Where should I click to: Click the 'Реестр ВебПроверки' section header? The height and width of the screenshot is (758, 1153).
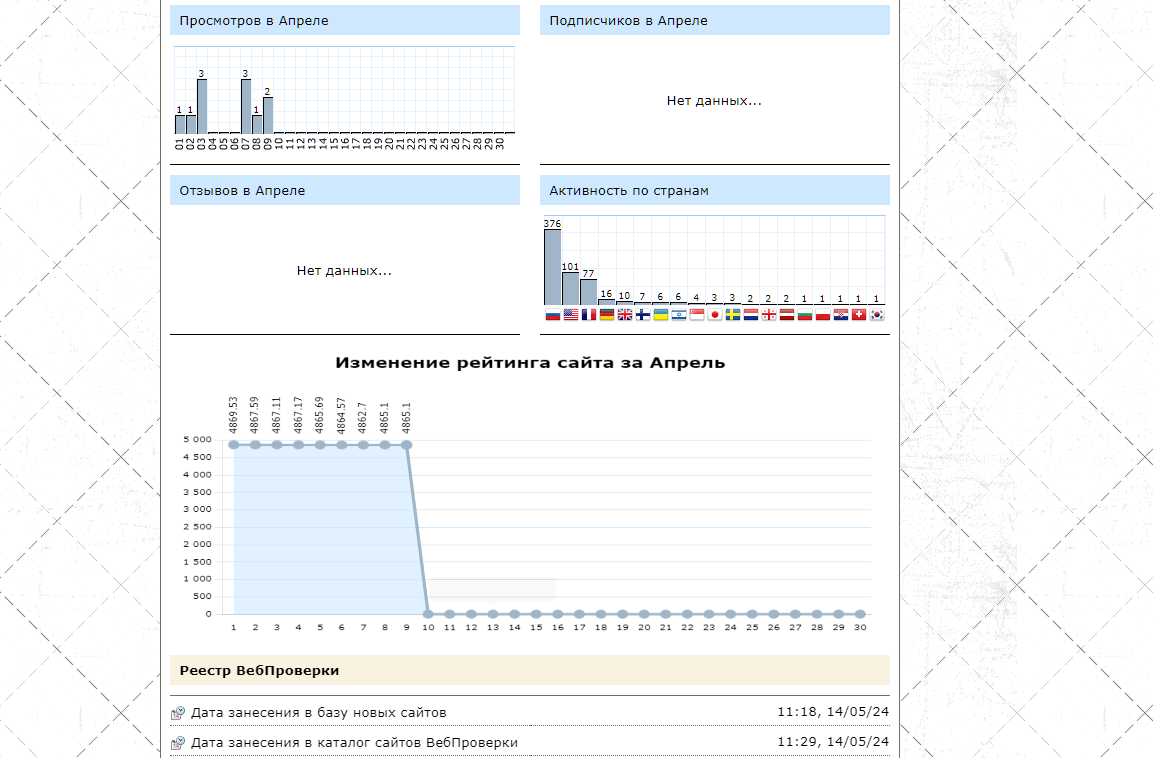530,671
